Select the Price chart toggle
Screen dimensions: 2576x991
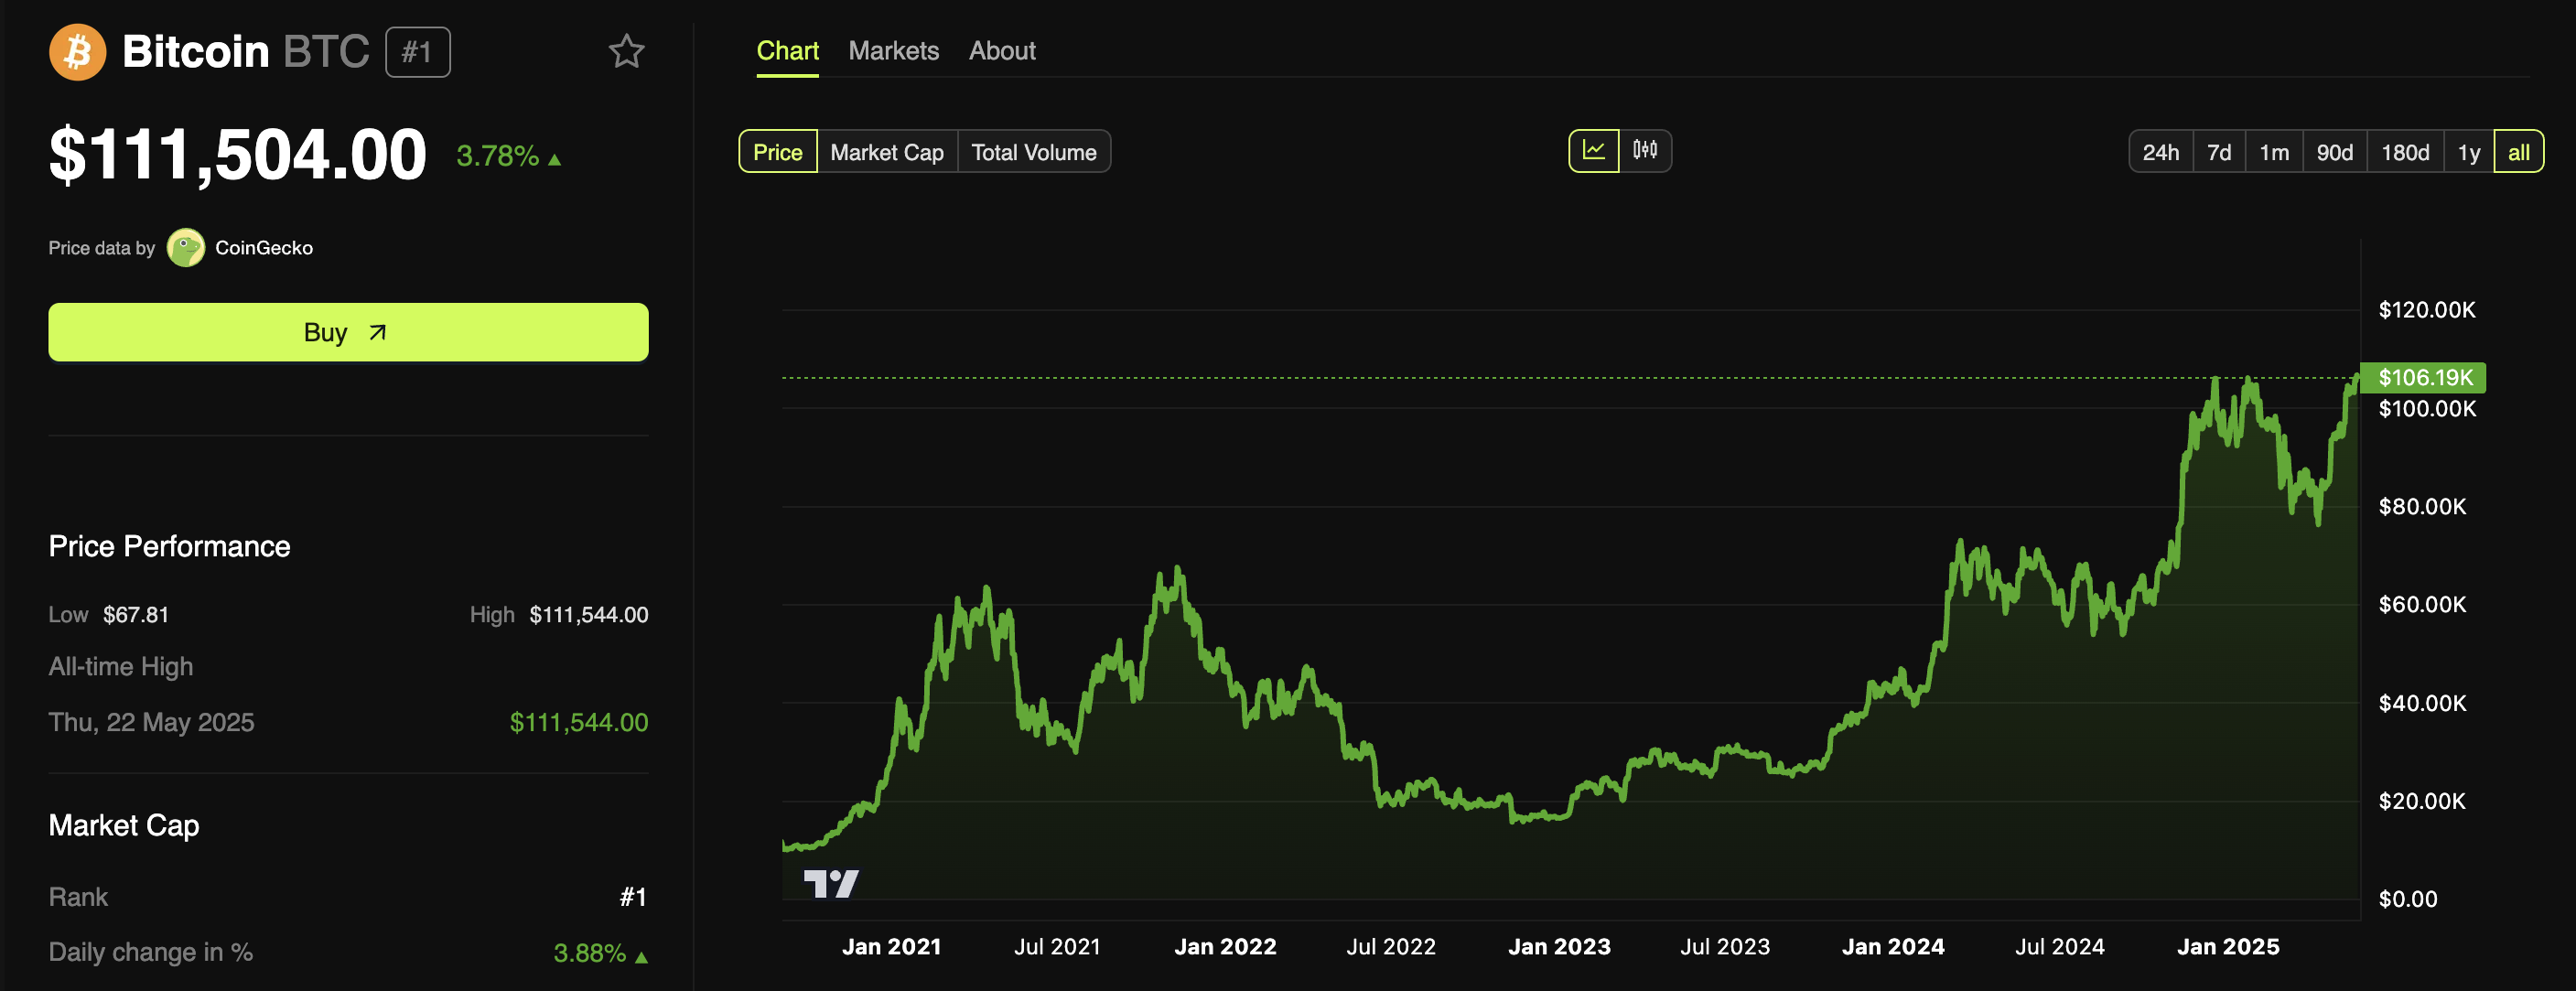pos(777,152)
